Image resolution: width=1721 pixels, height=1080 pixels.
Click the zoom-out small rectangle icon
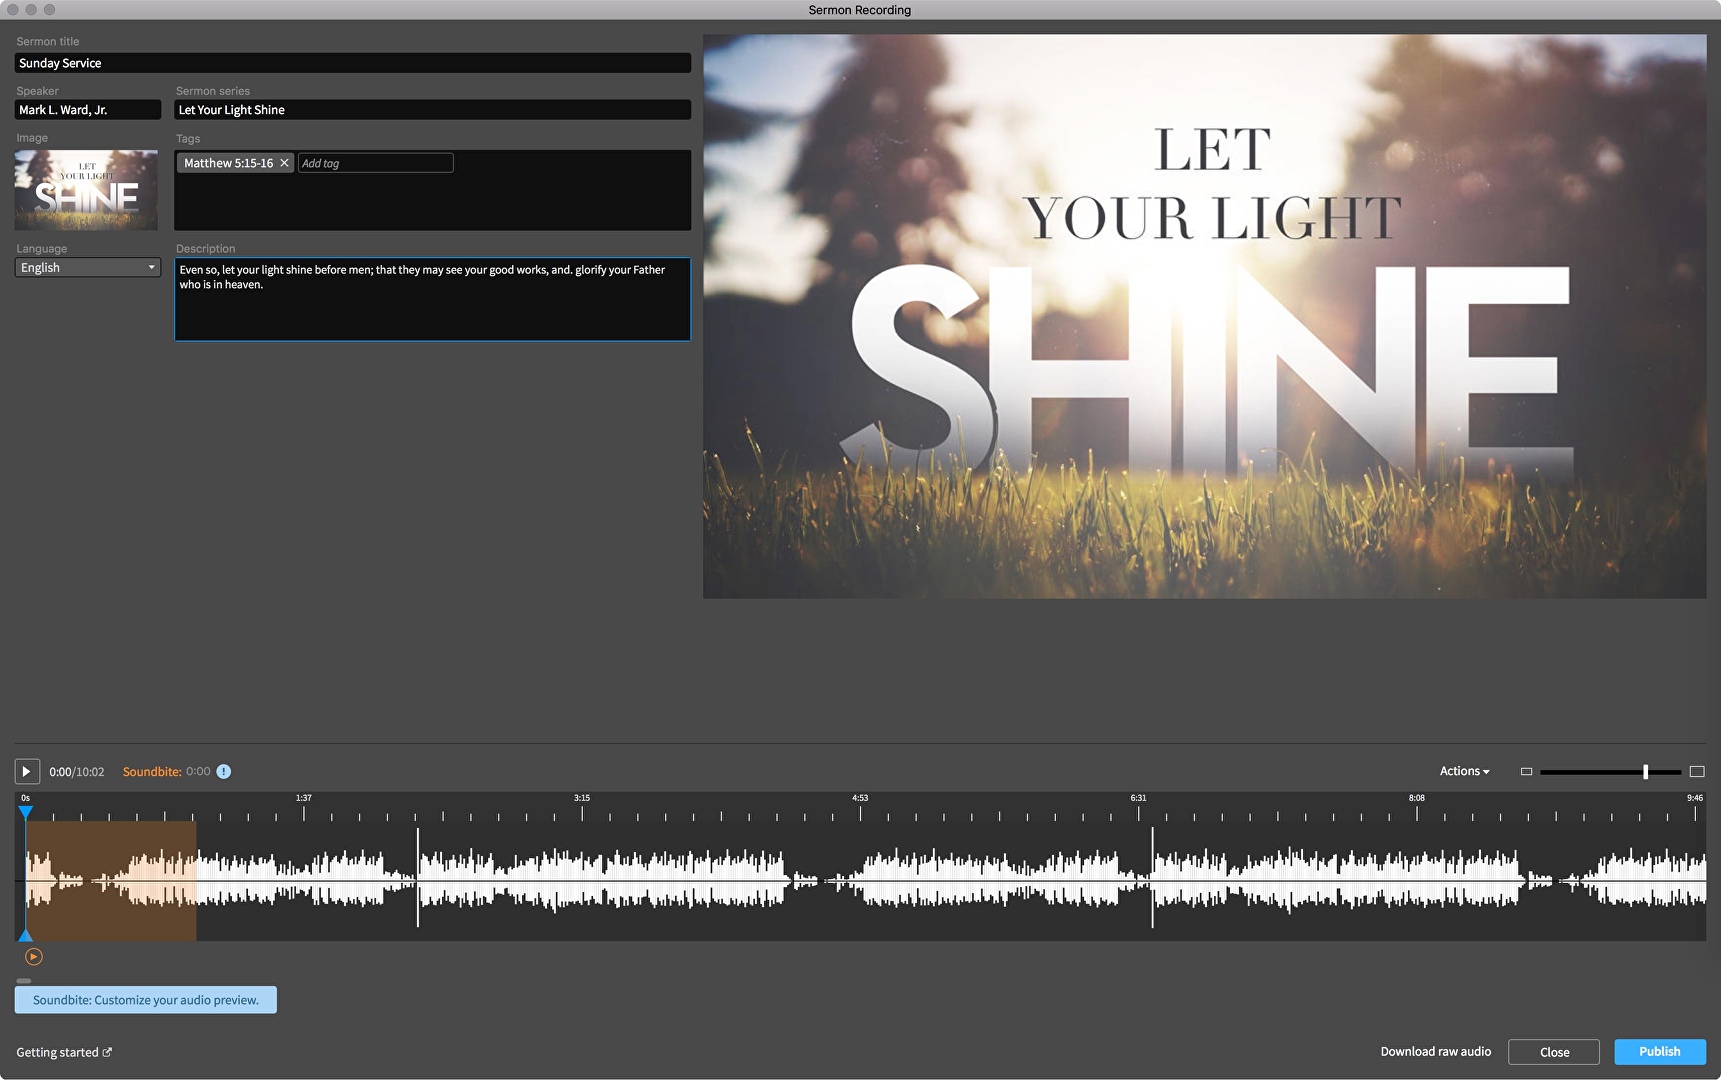1526,771
